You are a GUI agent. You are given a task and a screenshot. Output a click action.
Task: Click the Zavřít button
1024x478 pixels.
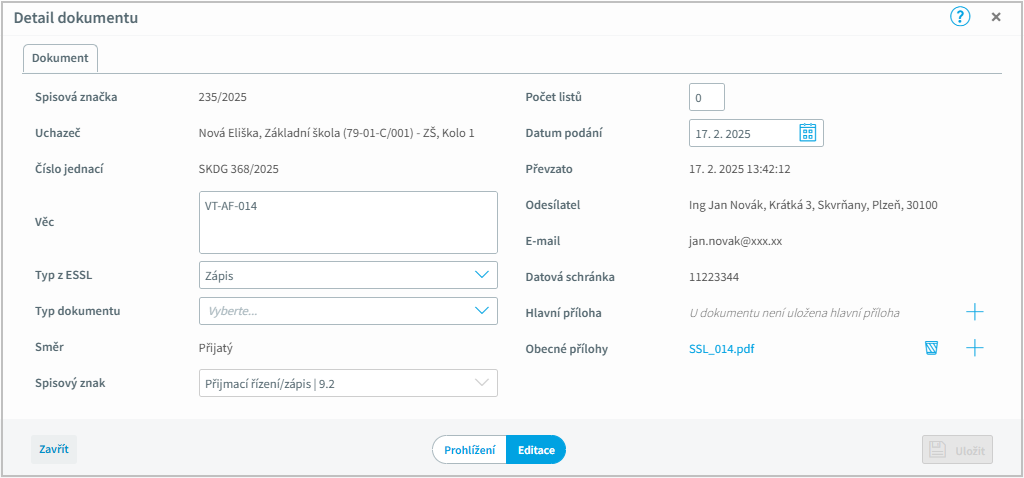point(54,449)
